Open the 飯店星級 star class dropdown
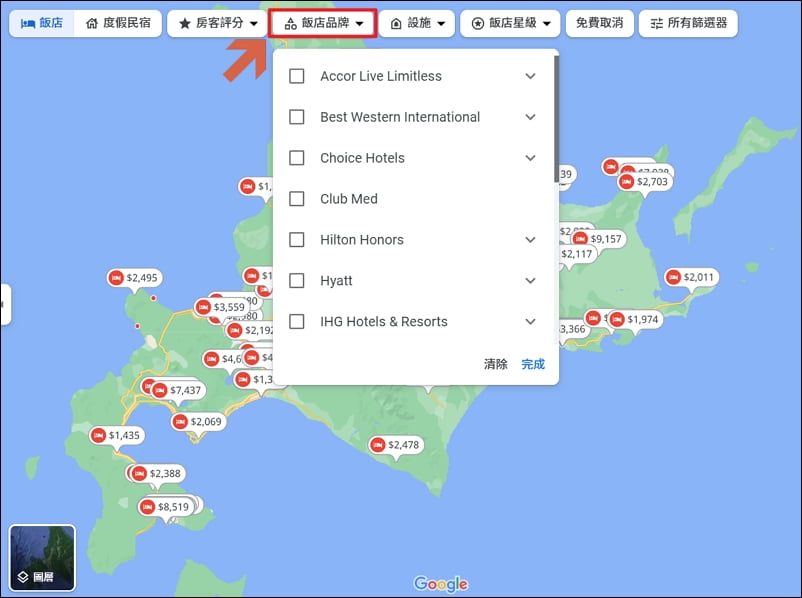 click(510, 24)
